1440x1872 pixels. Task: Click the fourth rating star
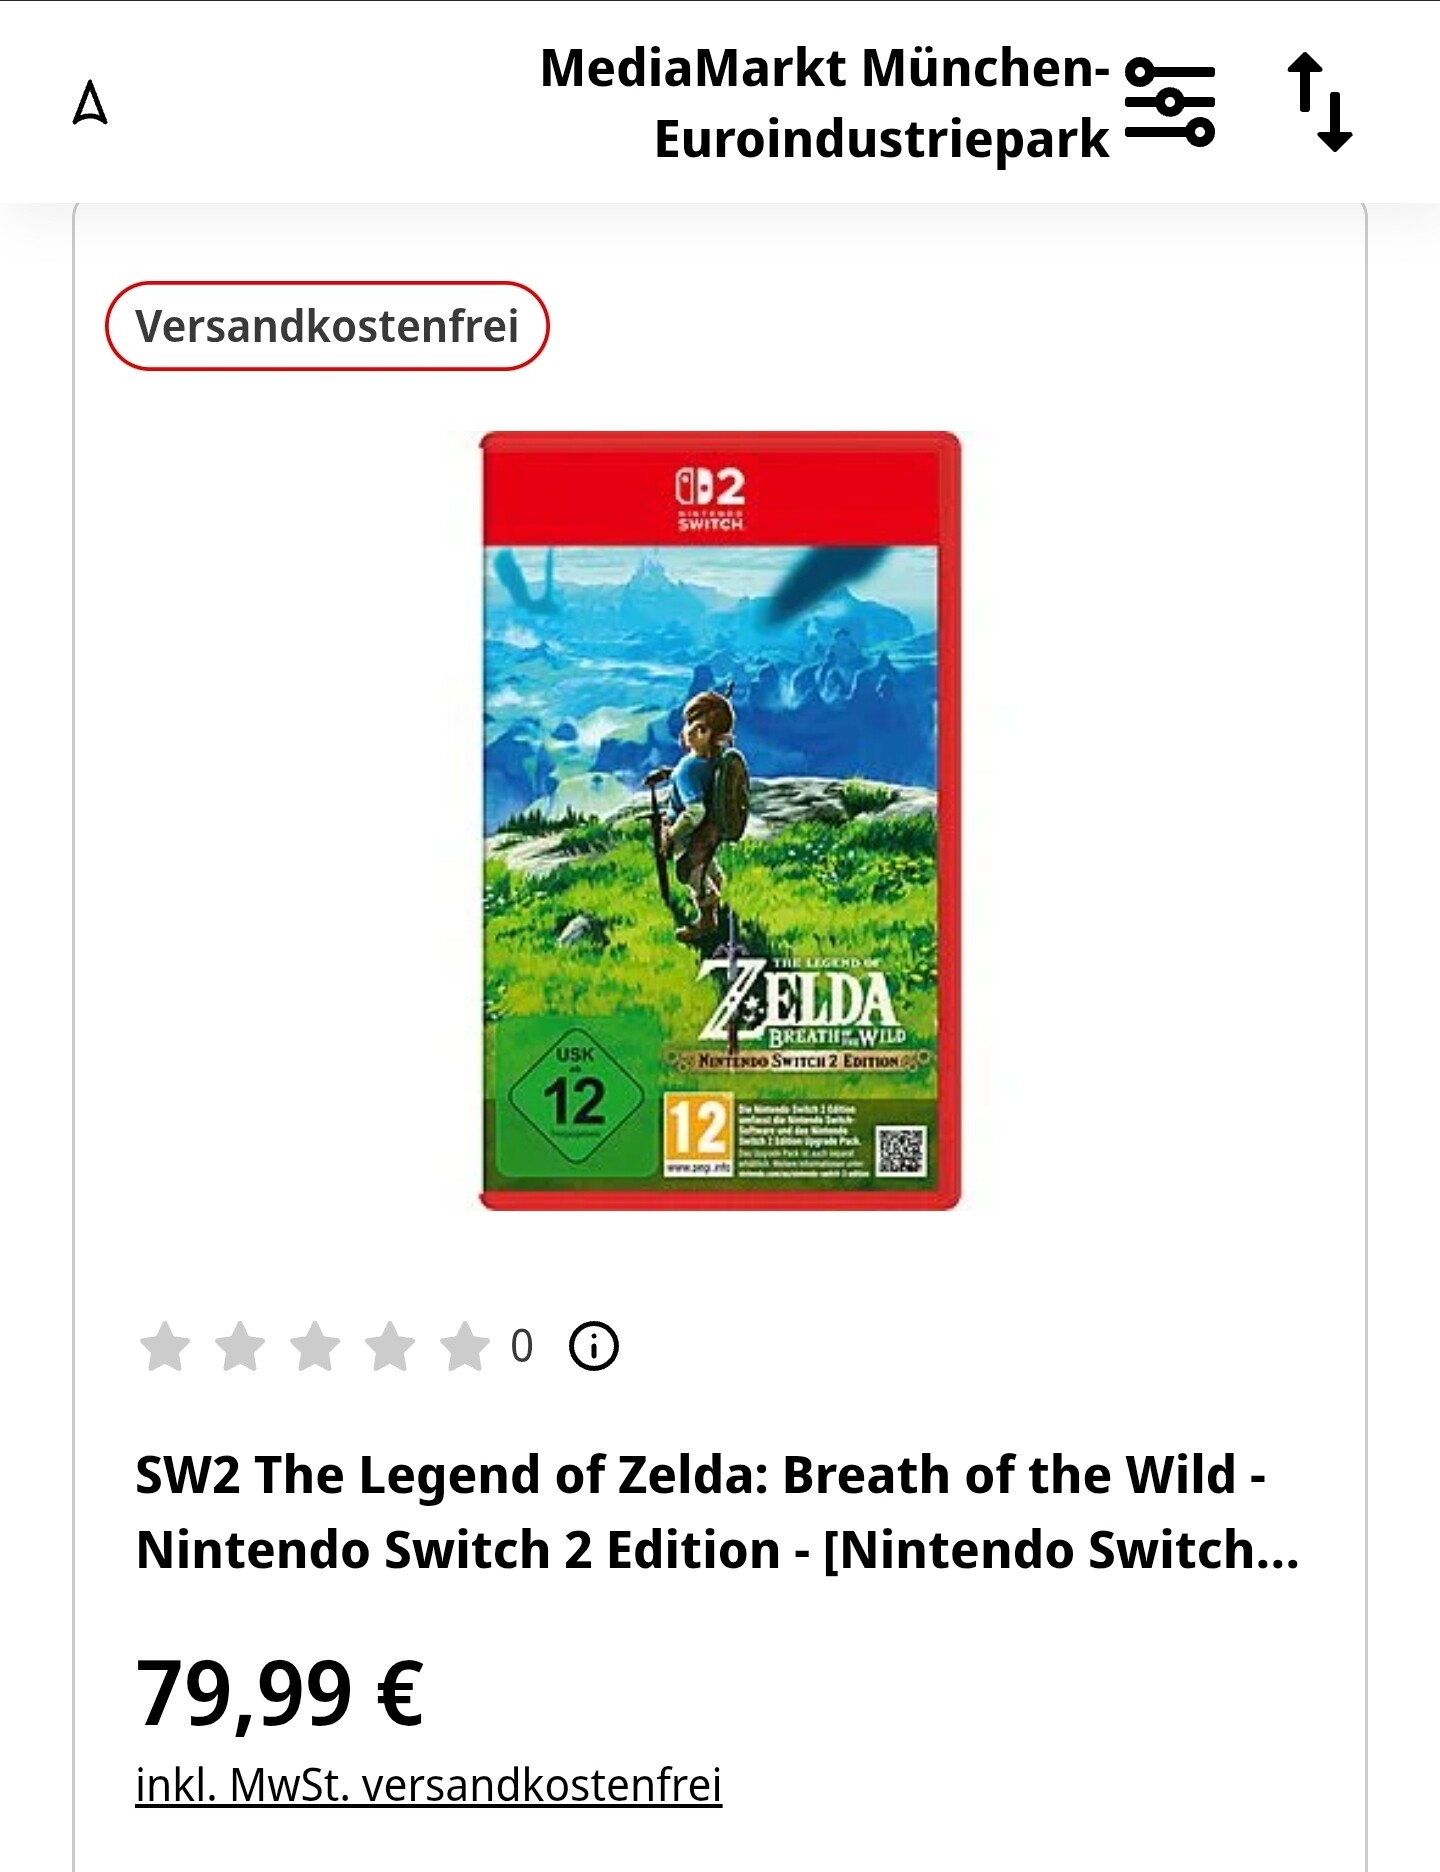pyautogui.click(x=390, y=1346)
